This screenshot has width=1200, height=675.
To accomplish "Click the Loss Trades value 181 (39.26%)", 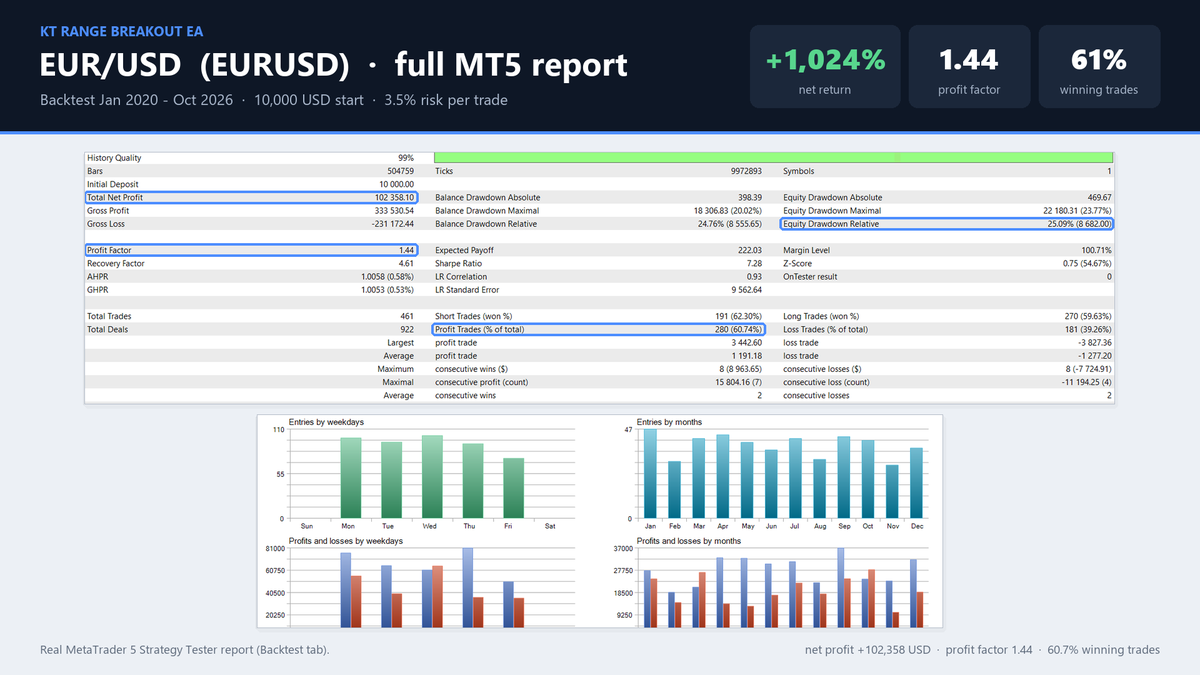I will [1086, 329].
